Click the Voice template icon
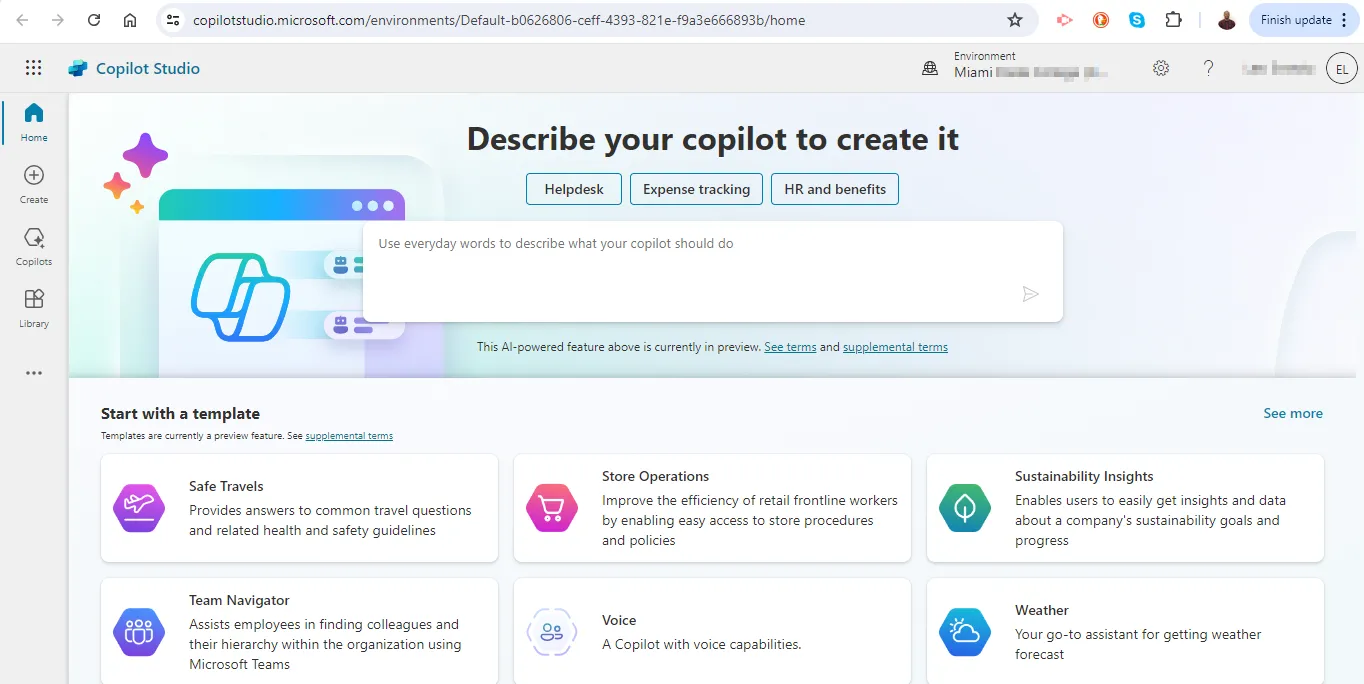 point(551,632)
